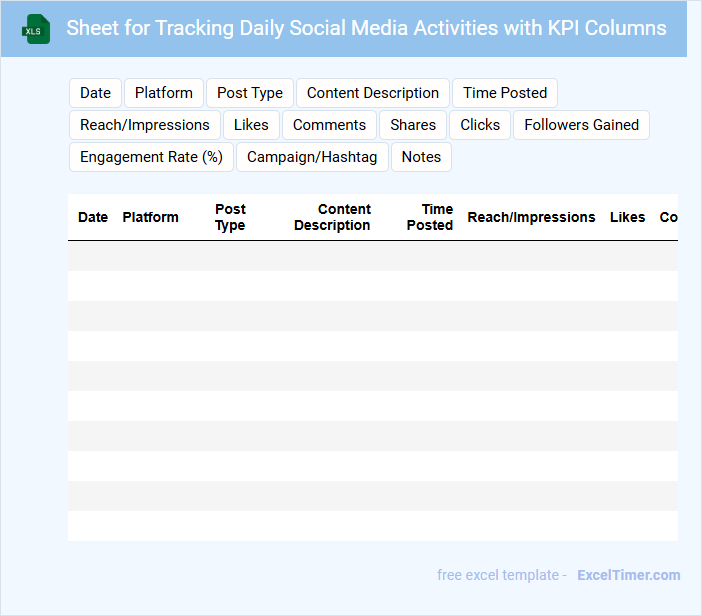Click the first empty row under Date
This screenshot has height=616, width=702.
[93, 256]
